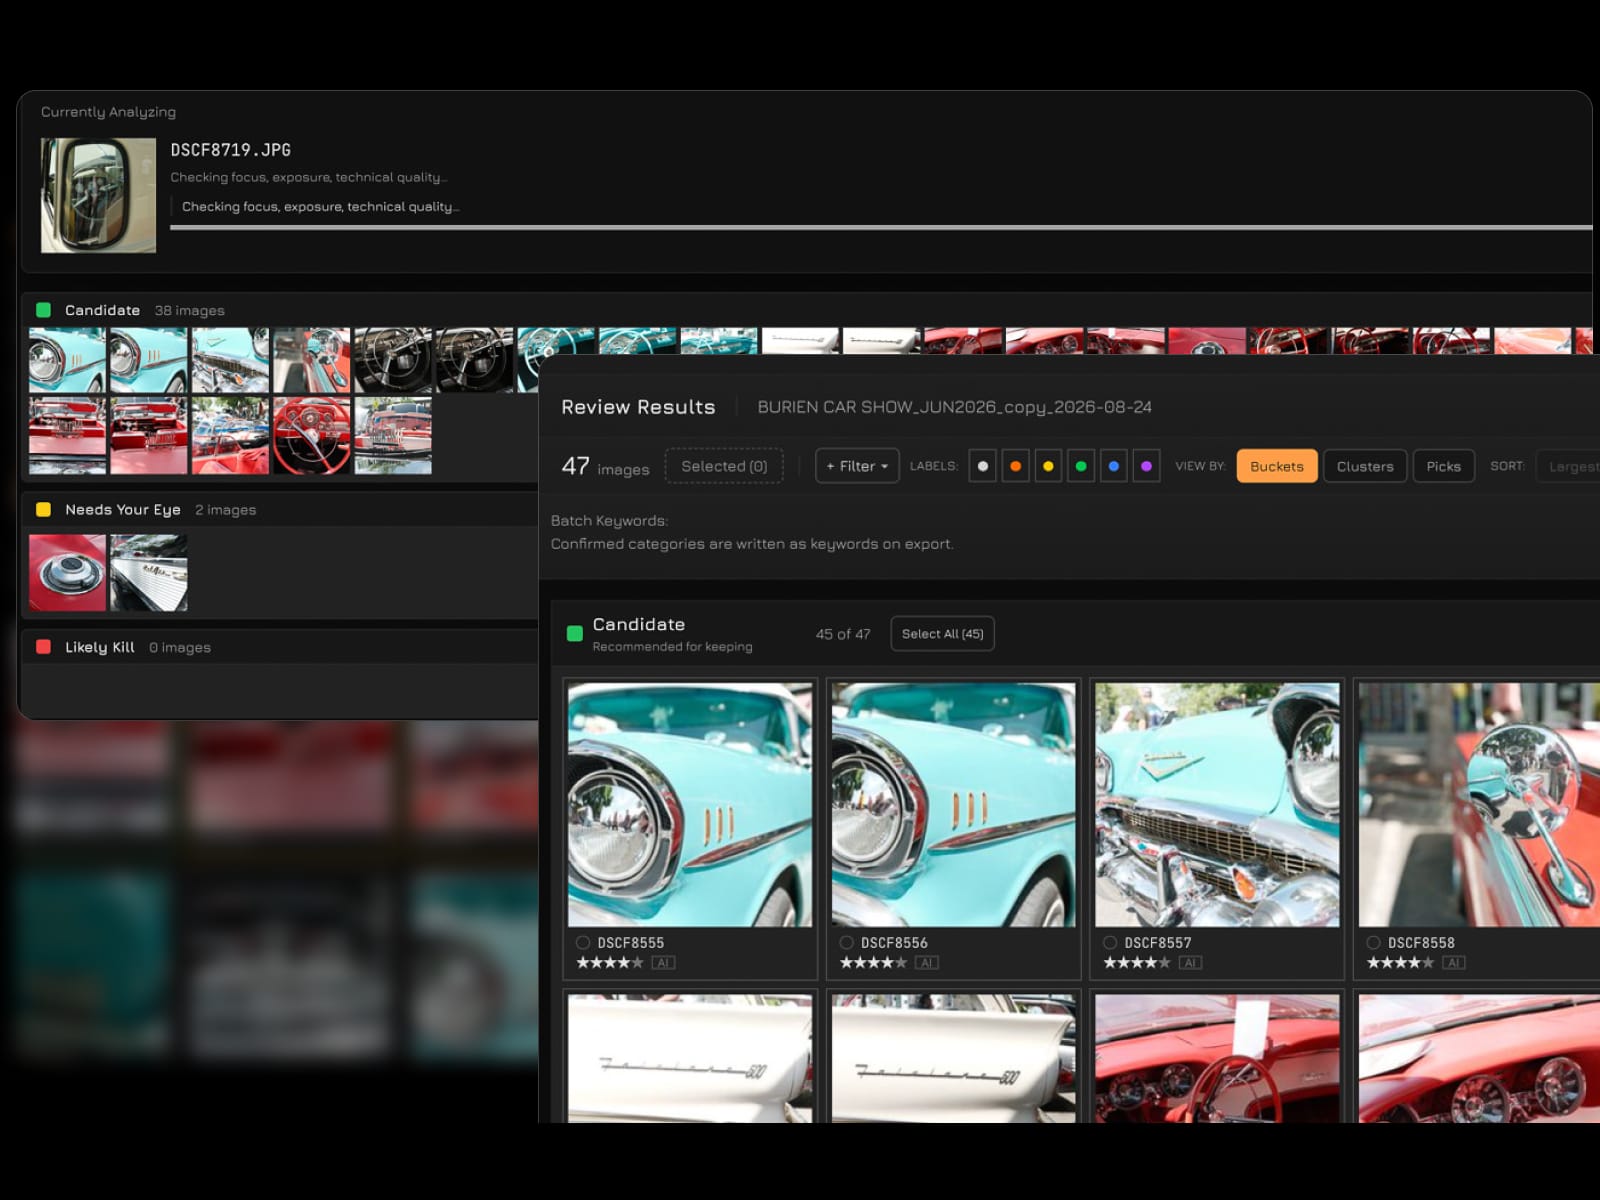Click the Candidate 38 images section header

(806, 310)
